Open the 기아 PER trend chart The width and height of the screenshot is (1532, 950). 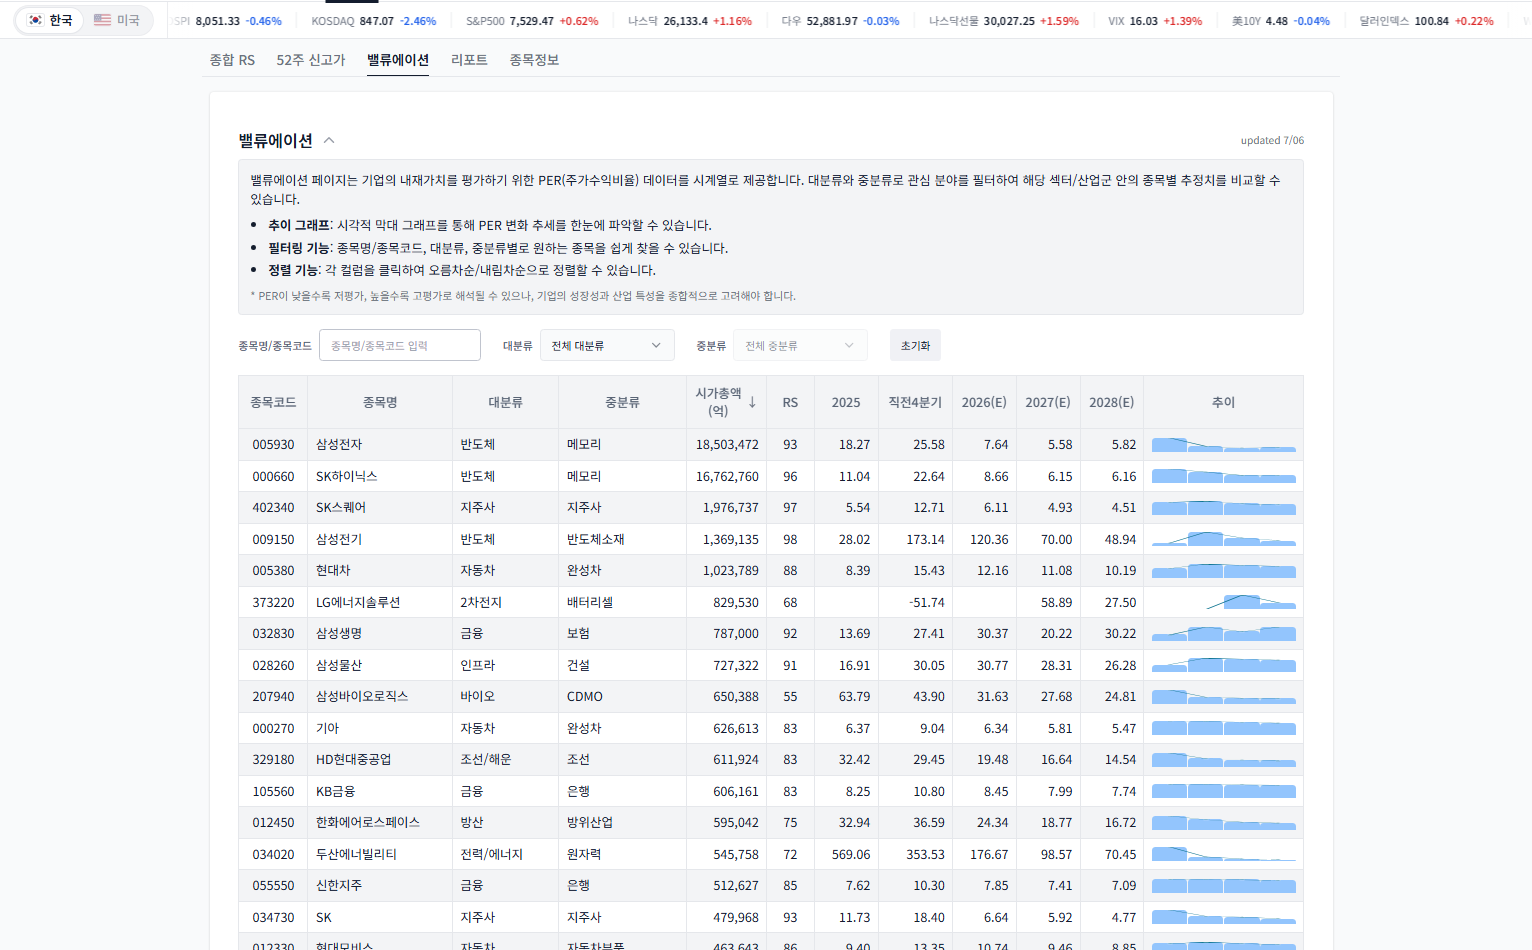pos(1223,728)
